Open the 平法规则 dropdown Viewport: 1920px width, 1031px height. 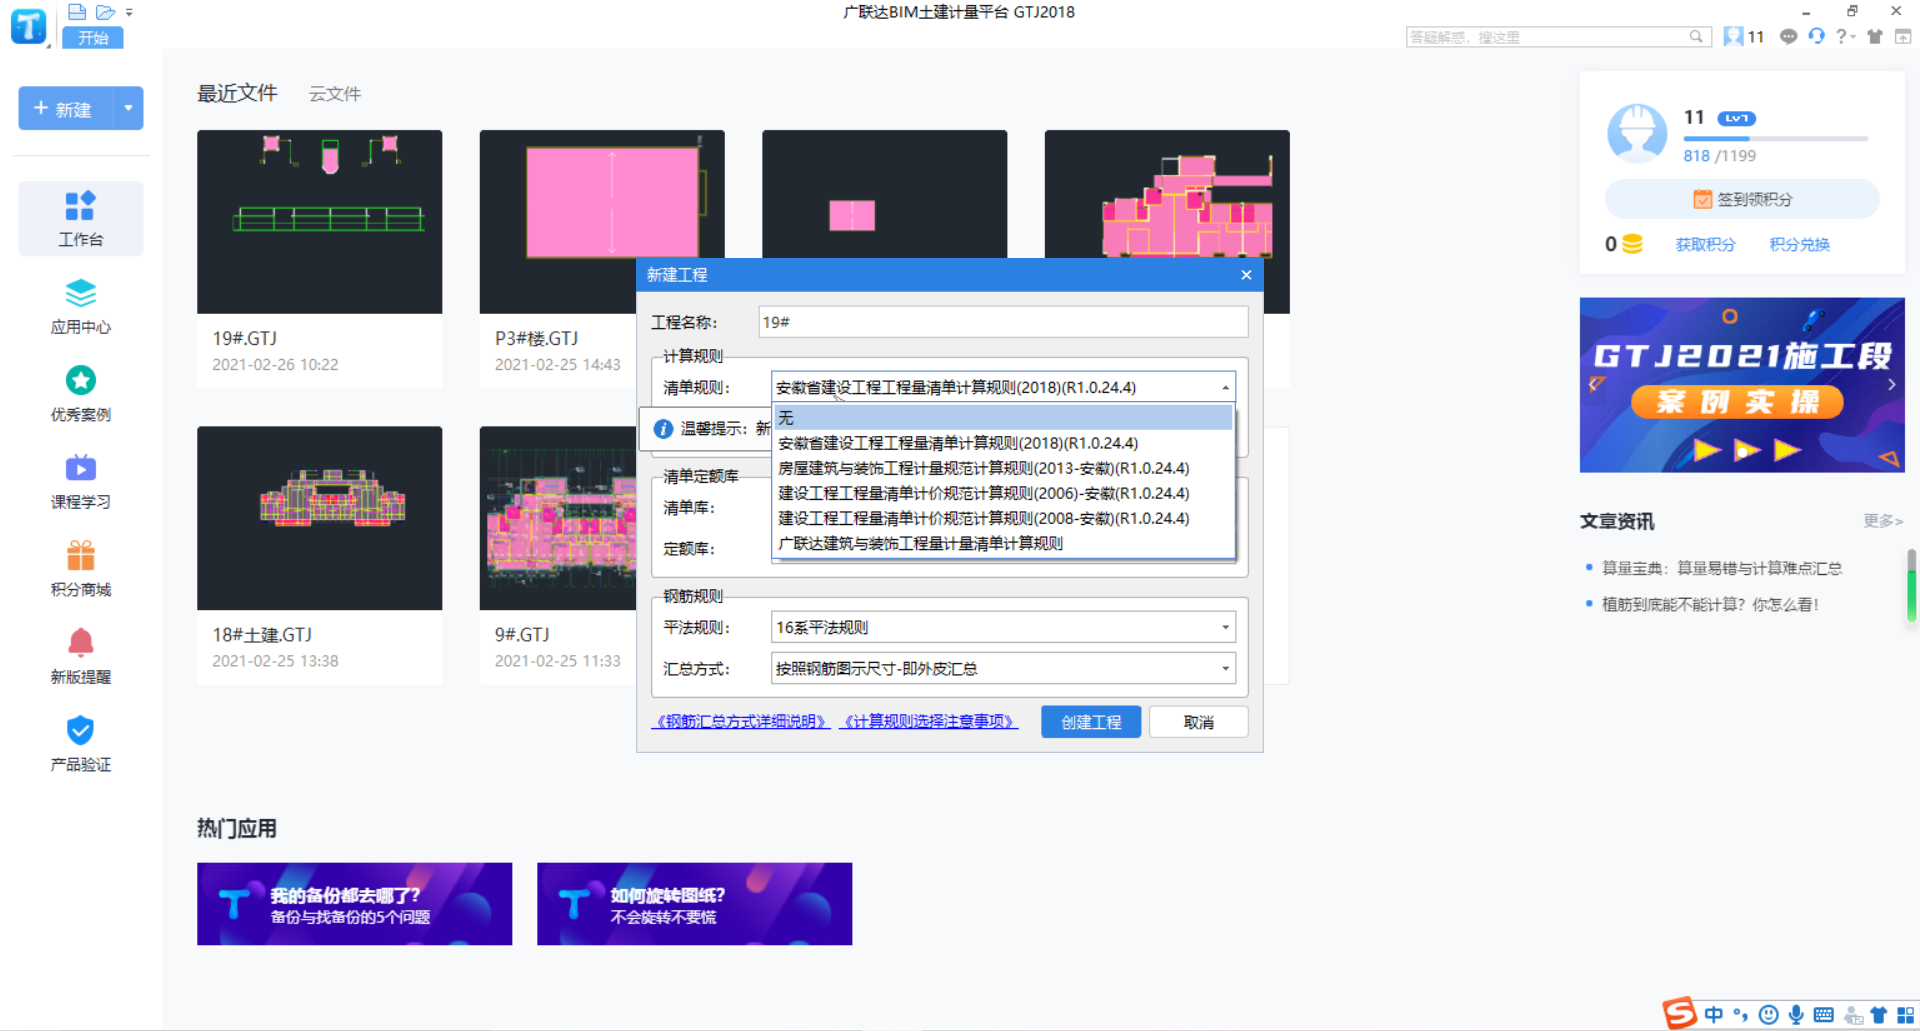point(1225,627)
